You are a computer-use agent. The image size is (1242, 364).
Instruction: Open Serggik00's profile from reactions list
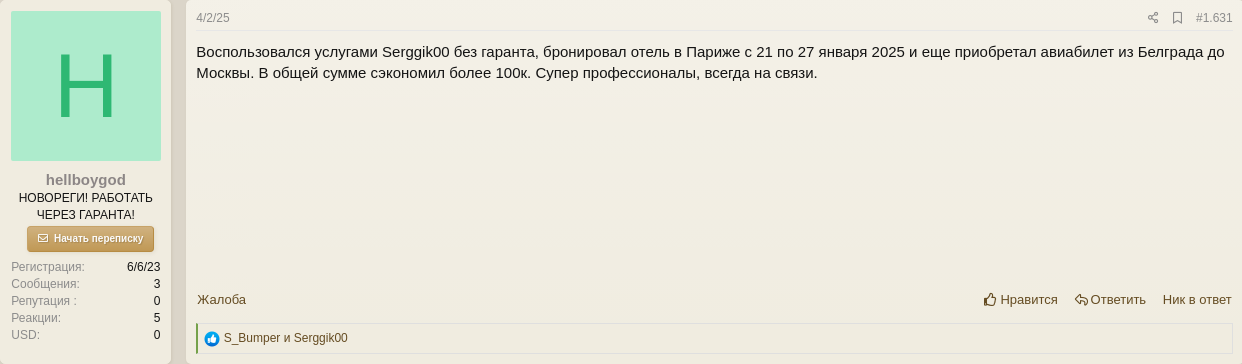[321, 339]
